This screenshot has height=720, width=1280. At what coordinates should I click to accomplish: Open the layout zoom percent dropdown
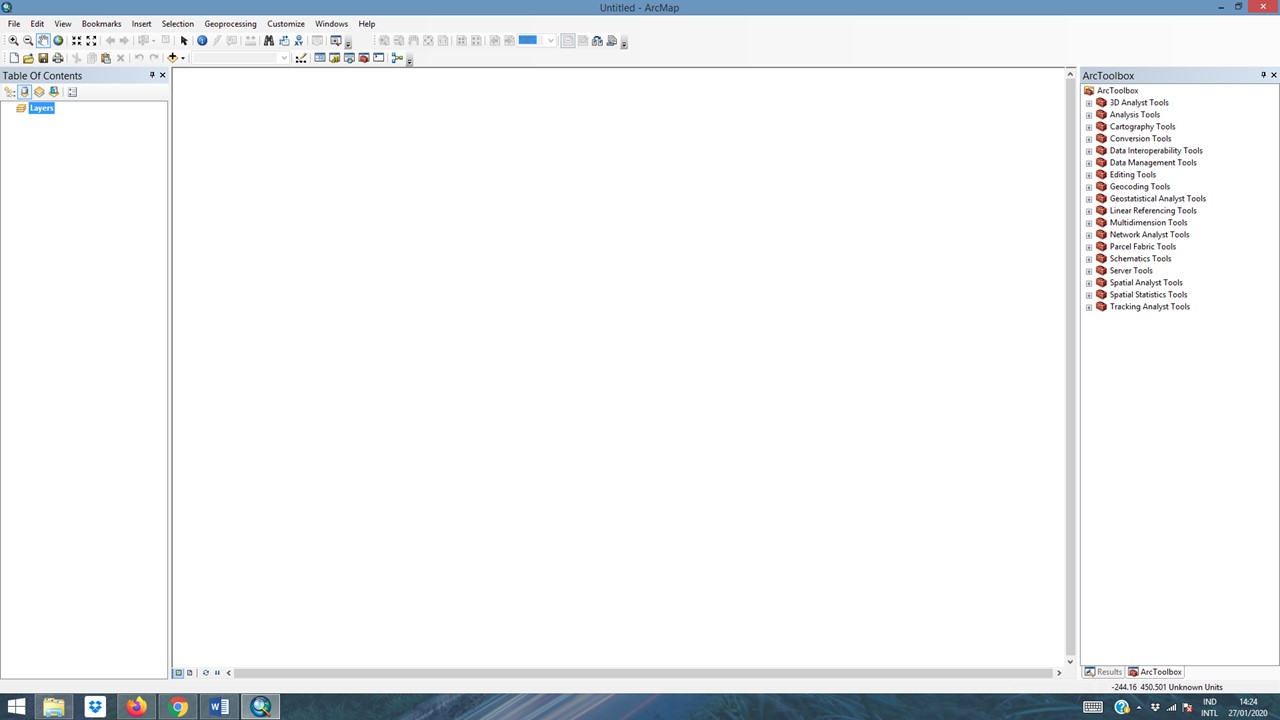pyautogui.click(x=550, y=41)
